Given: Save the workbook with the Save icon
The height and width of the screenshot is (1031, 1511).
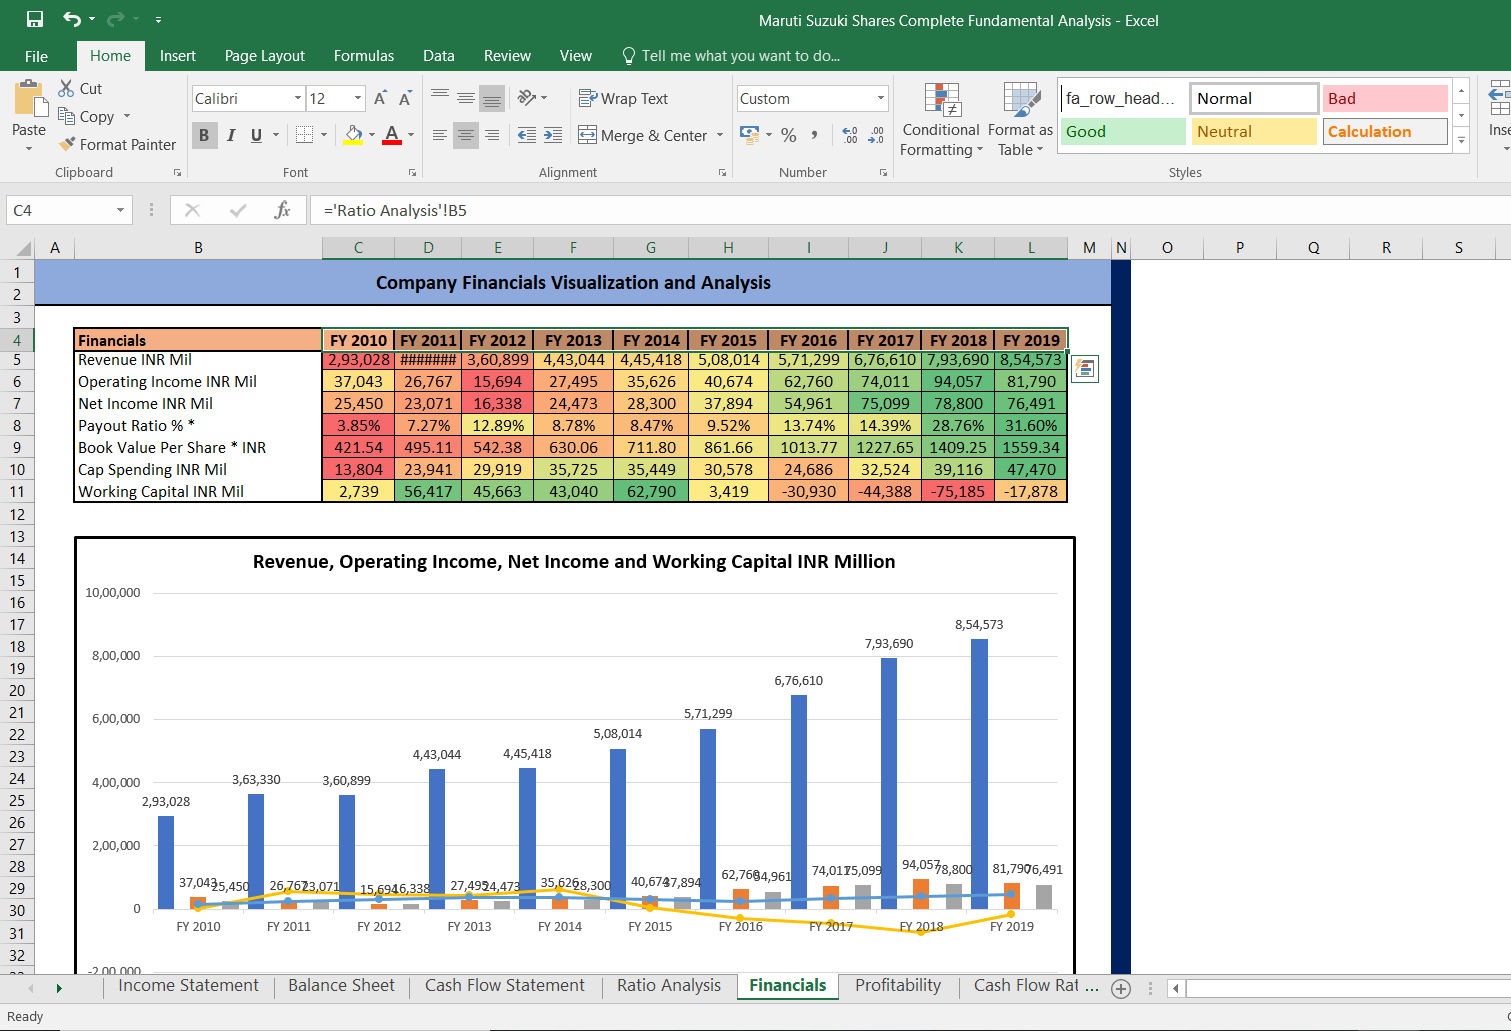Looking at the screenshot, I should pos(35,19).
